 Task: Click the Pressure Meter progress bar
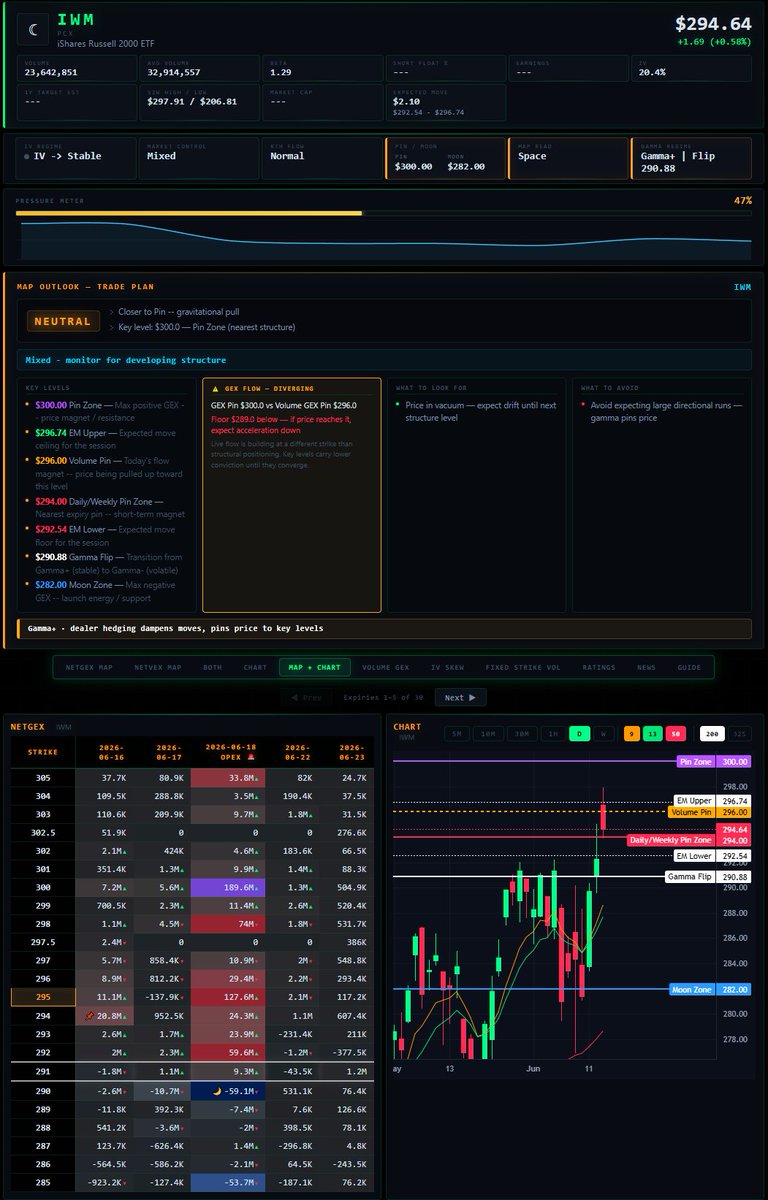tap(384, 213)
